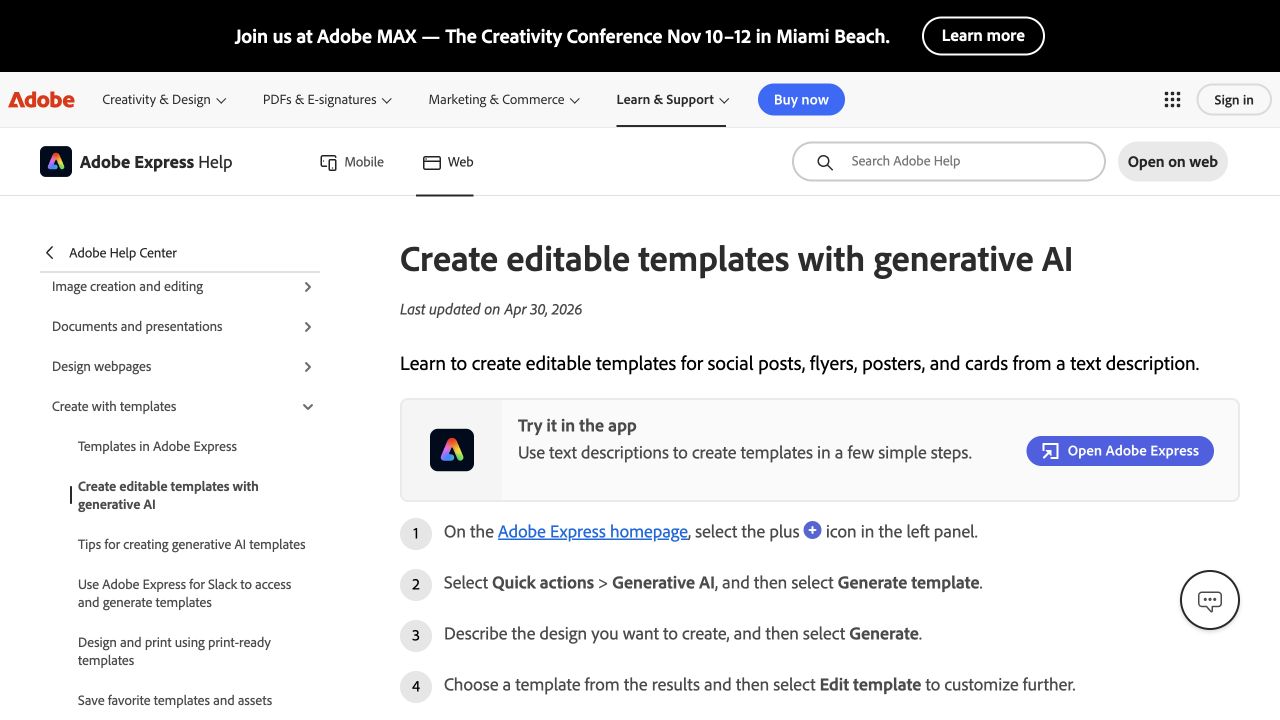Open Save favorite templates and assets
Image resolution: width=1280 pixels, height=720 pixels.
click(175, 701)
